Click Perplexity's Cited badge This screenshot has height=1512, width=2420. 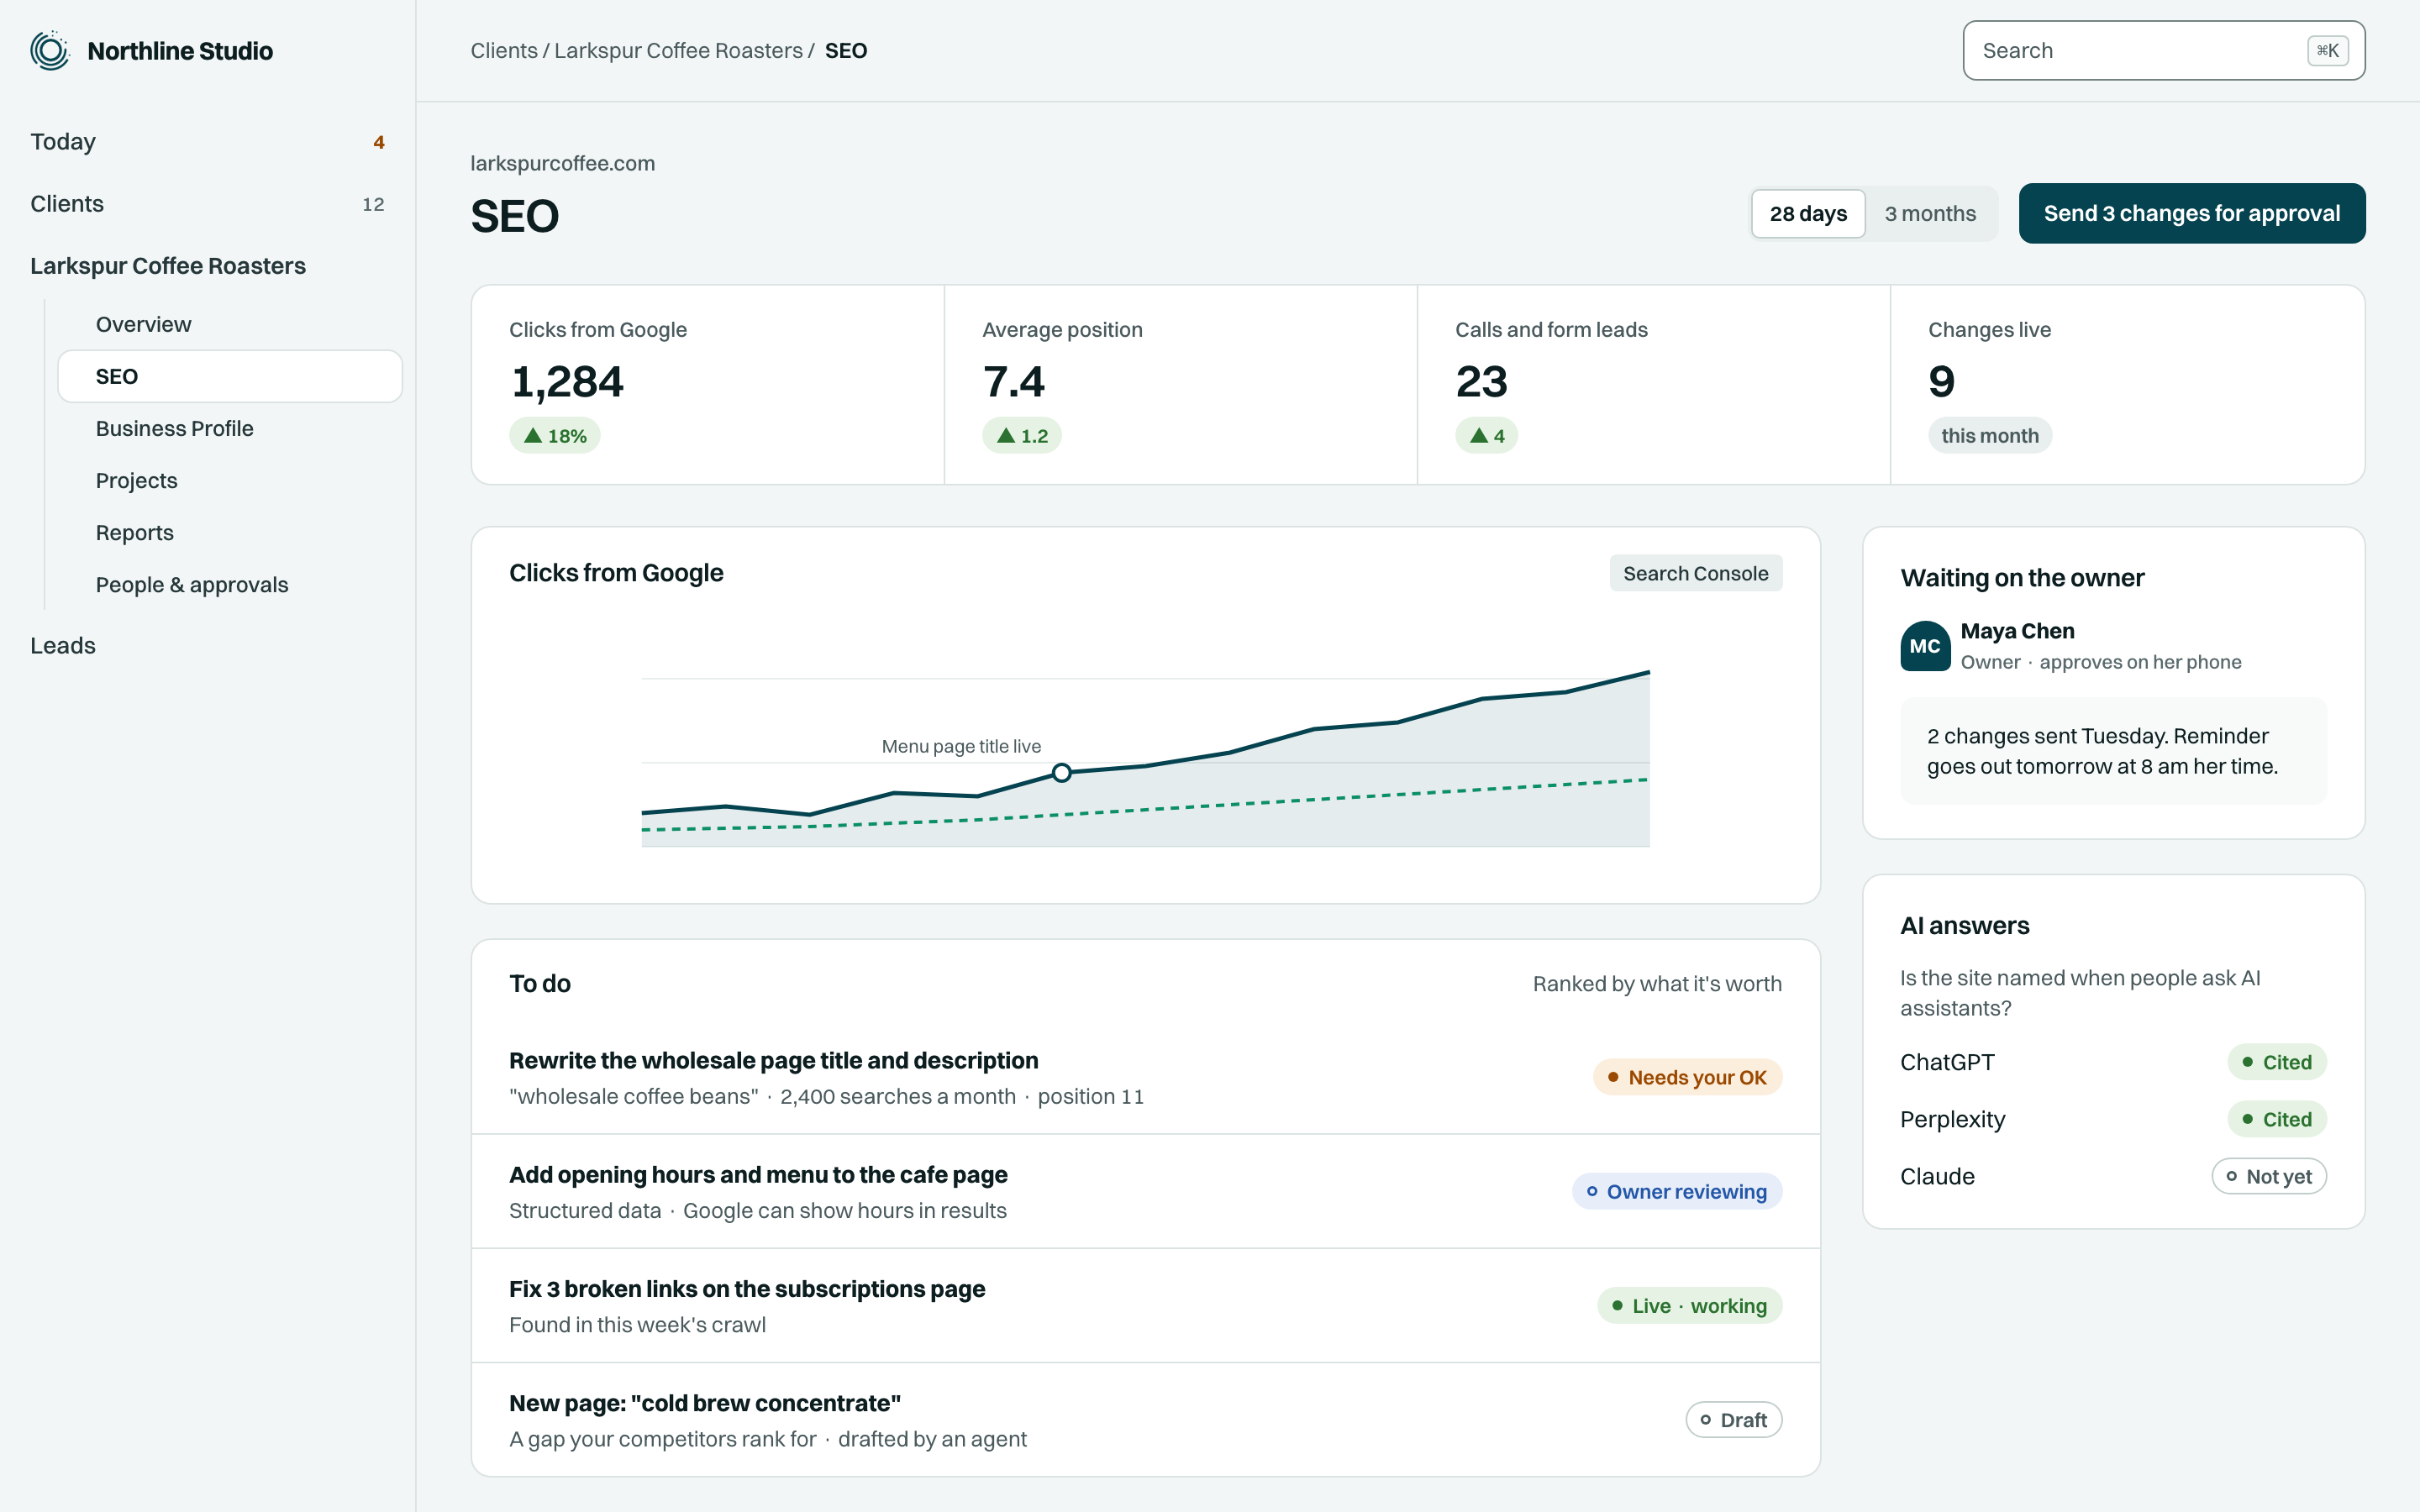tap(2276, 1119)
